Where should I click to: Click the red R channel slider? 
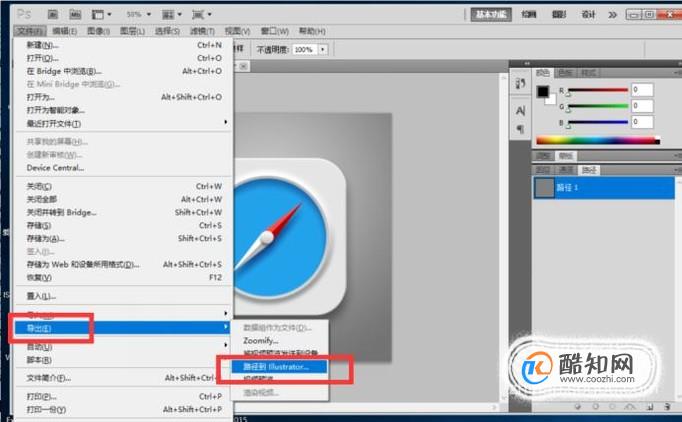(x=597, y=90)
